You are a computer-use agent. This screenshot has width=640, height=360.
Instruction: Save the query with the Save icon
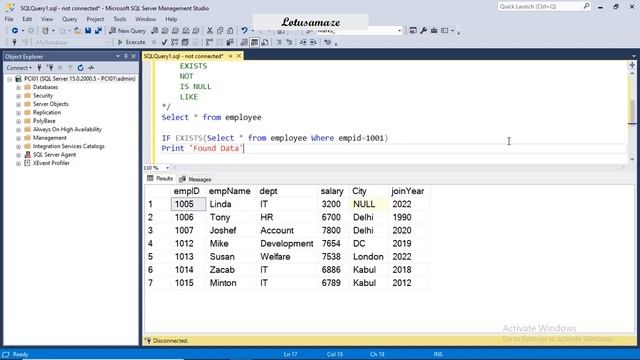[x=88, y=31]
